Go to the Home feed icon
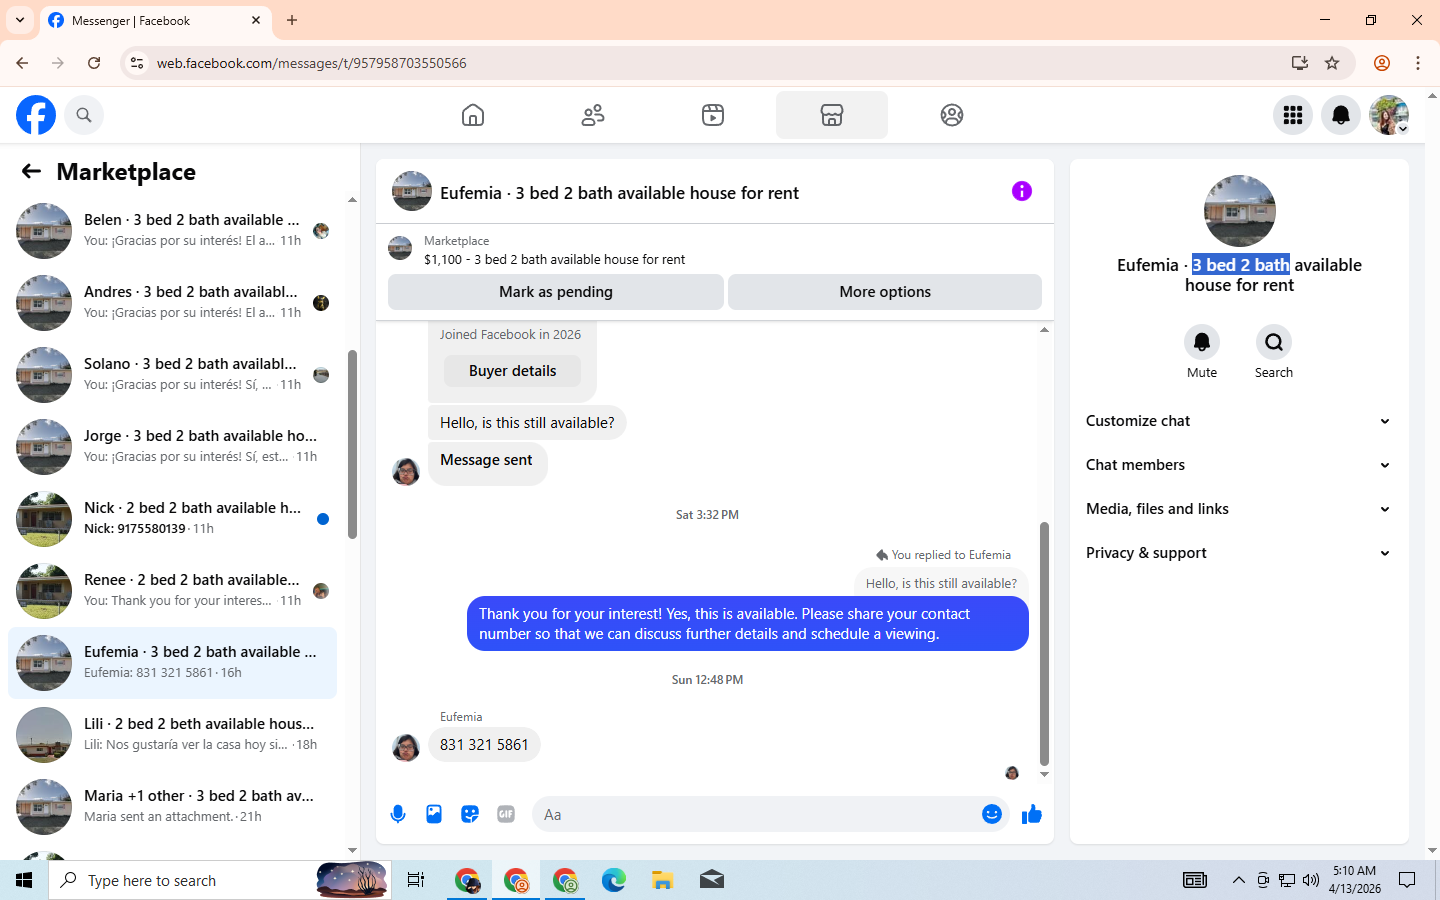 [x=473, y=115]
